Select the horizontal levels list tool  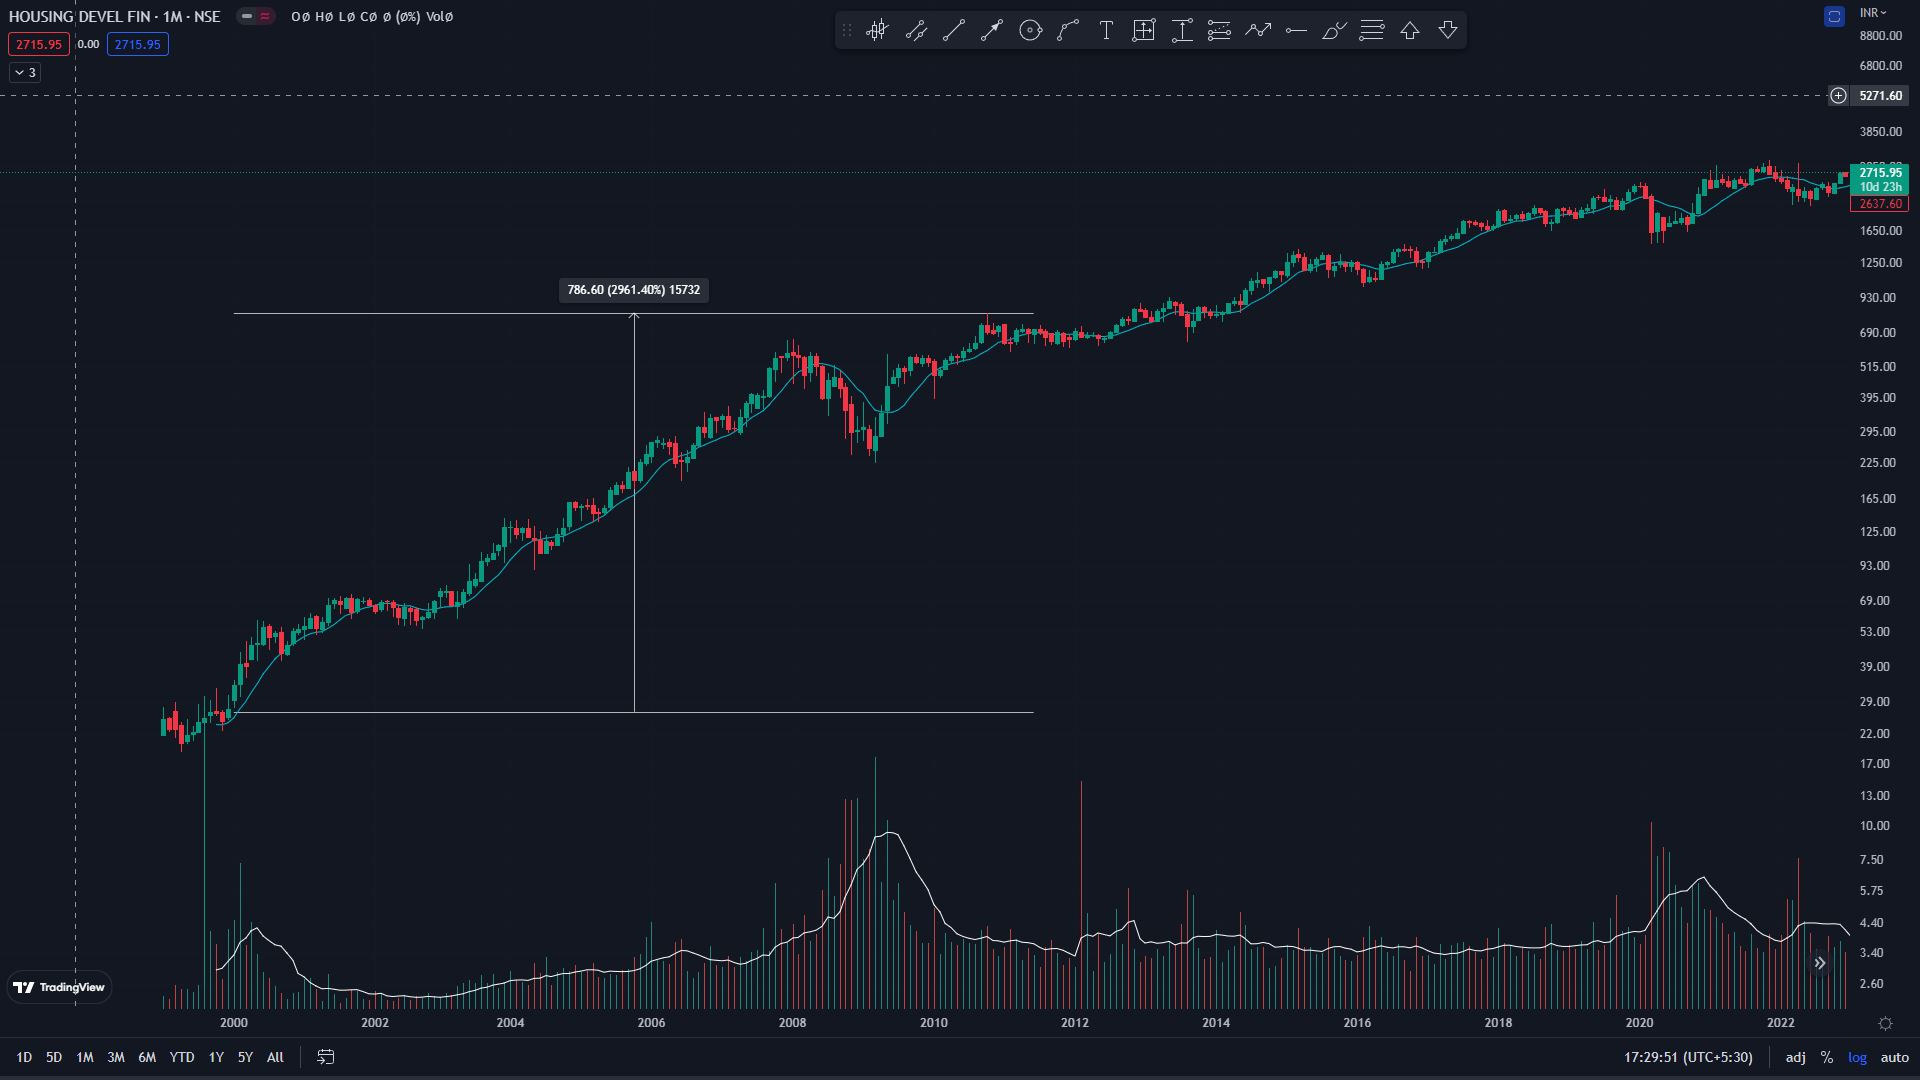tap(1372, 31)
